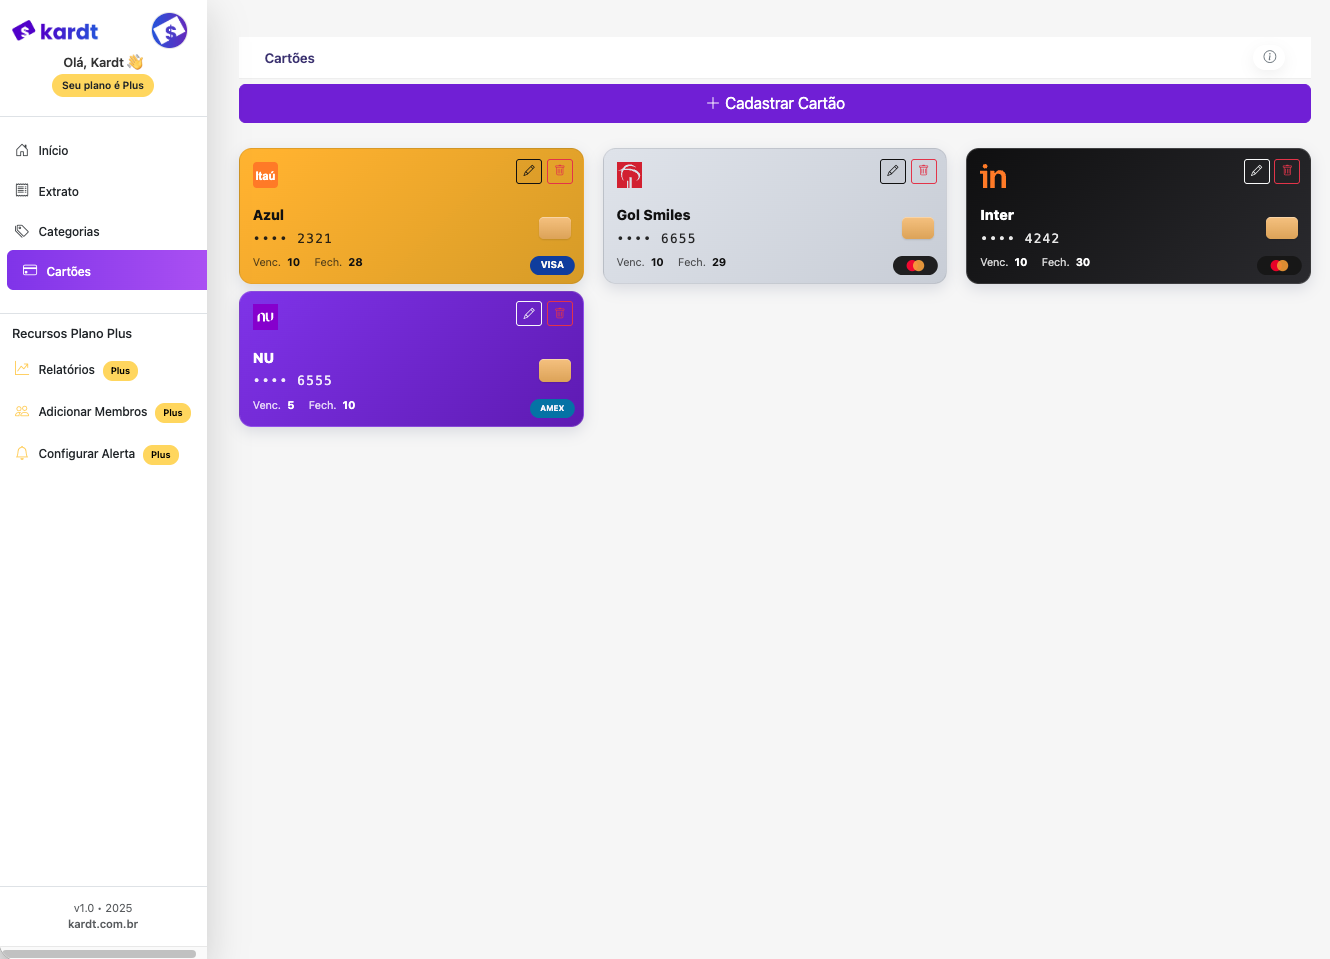Image resolution: width=1330 pixels, height=959 pixels.
Task: Open the info icon in Cartões header
Action: (x=1269, y=57)
